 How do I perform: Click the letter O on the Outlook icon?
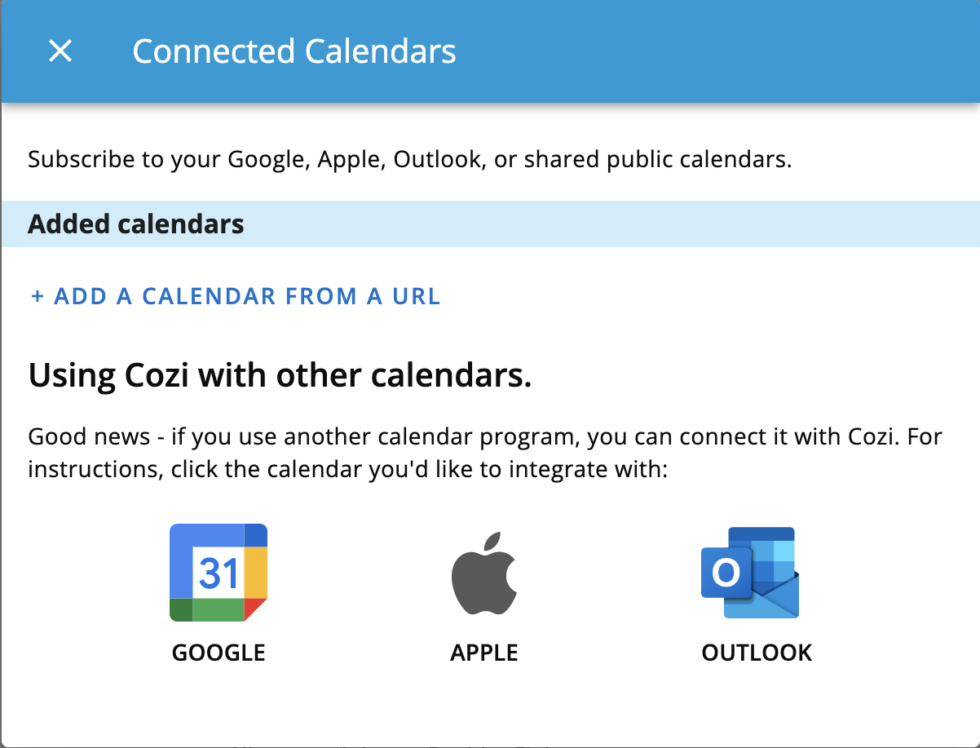(x=726, y=573)
